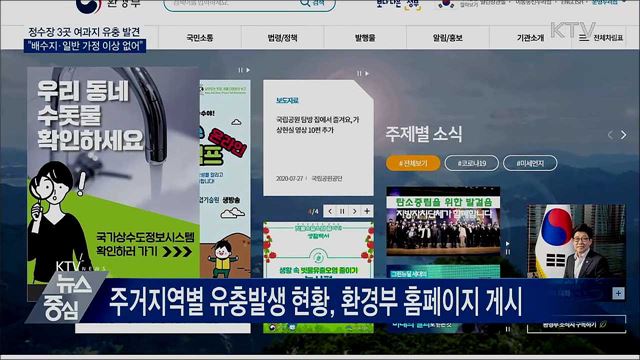Open the 발행물 menu
Viewport: 640px width, 360px height.
coord(365,38)
